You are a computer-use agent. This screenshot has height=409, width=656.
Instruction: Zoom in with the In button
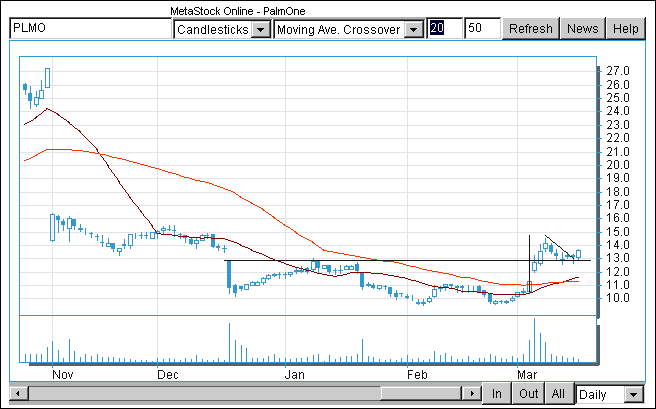497,394
